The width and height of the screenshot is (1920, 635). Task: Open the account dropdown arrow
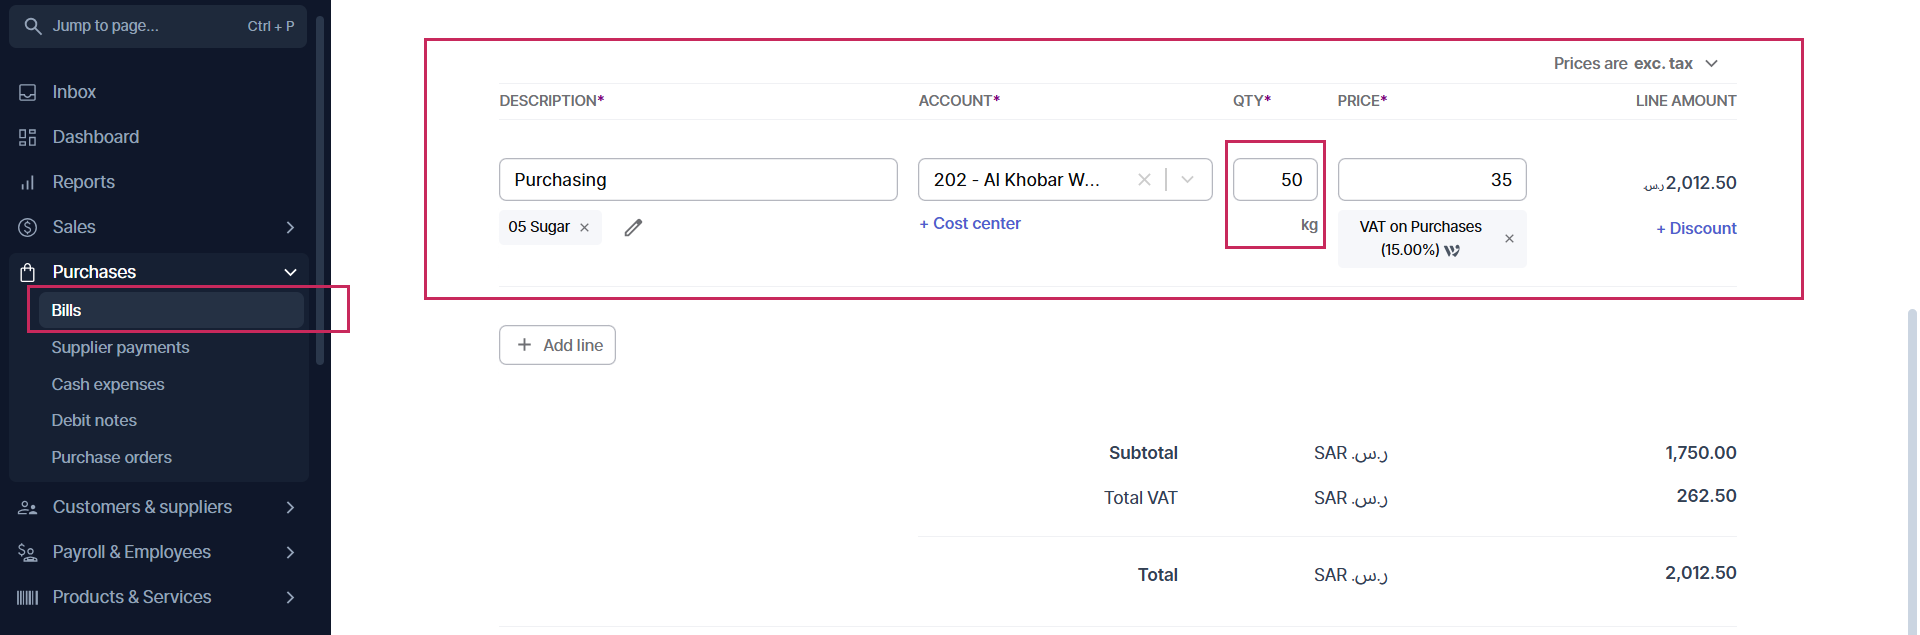coord(1188,180)
